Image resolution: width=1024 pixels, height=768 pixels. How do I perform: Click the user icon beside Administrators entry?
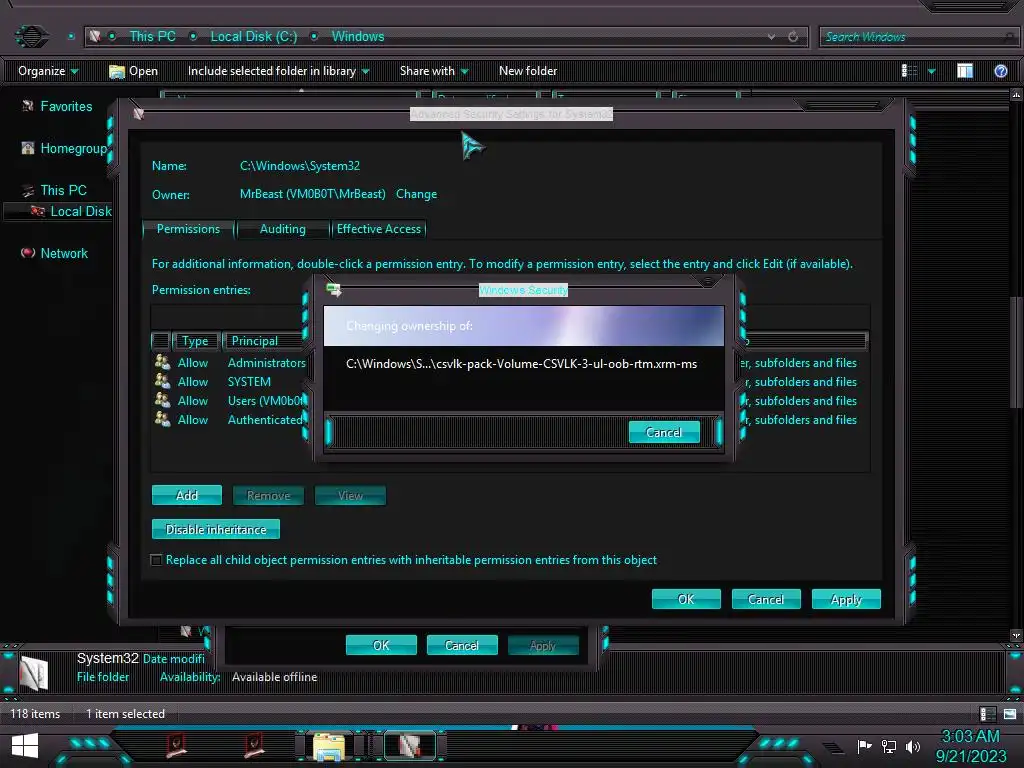pos(162,362)
